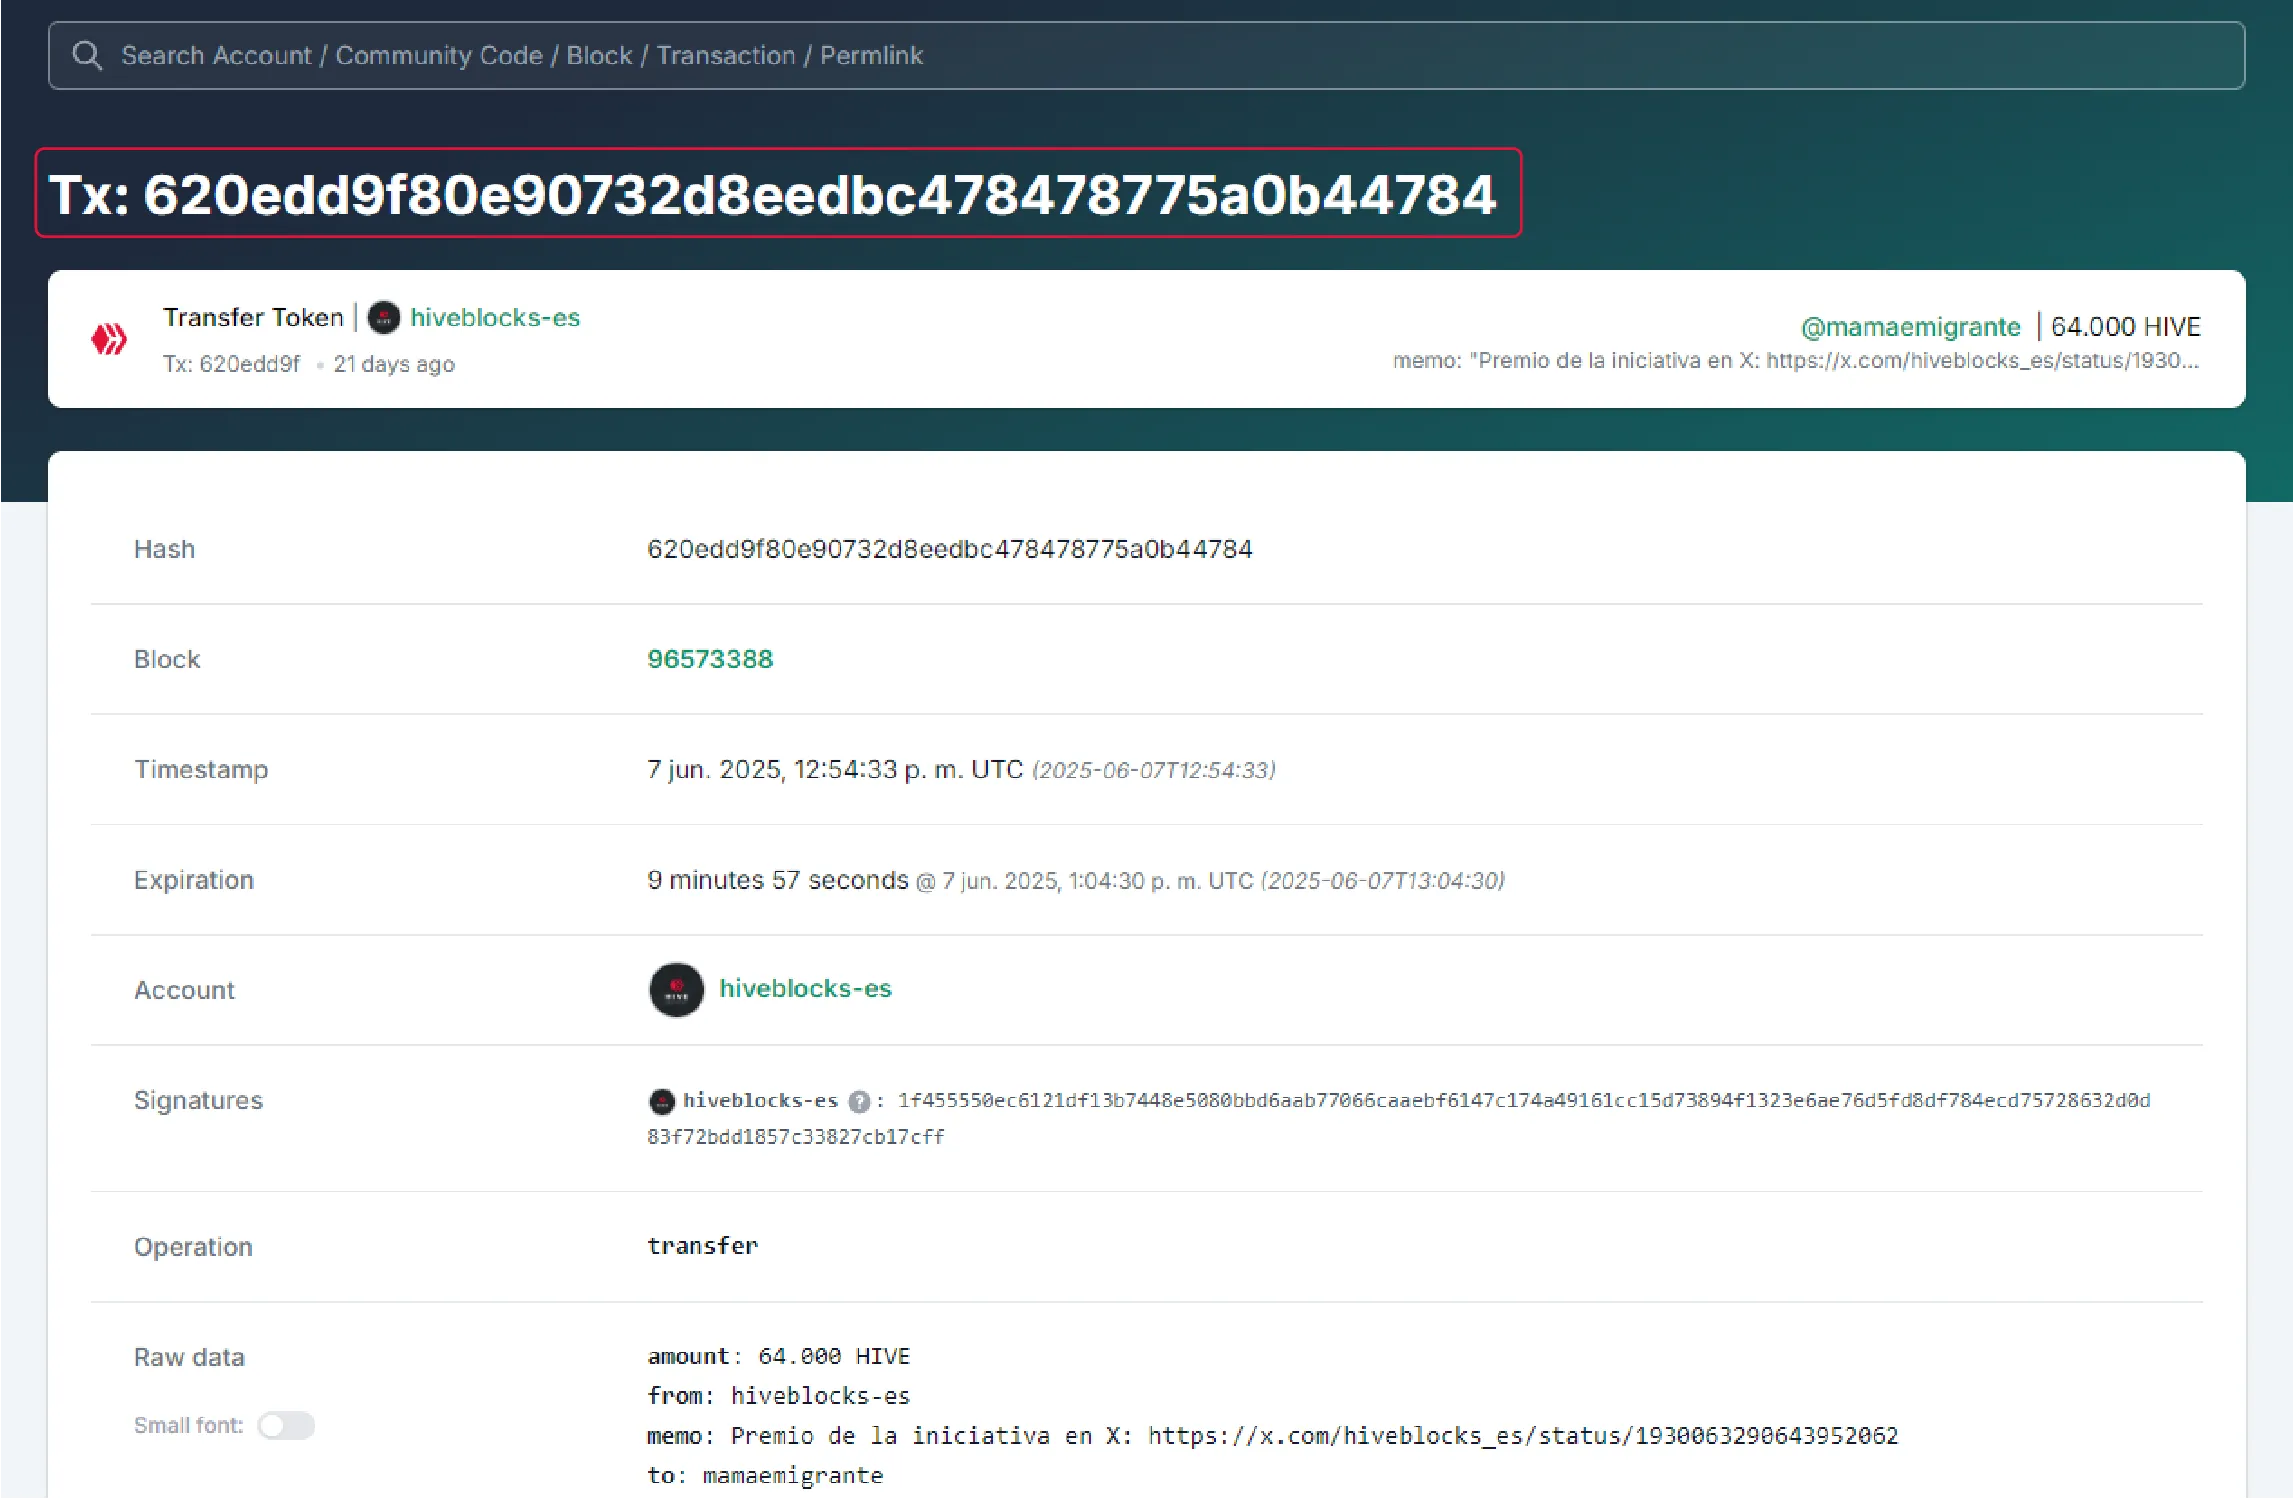
Task: Click the avatar icon before hiveblocks-es account link
Action: pyautogui.click(x=676, y=990)
